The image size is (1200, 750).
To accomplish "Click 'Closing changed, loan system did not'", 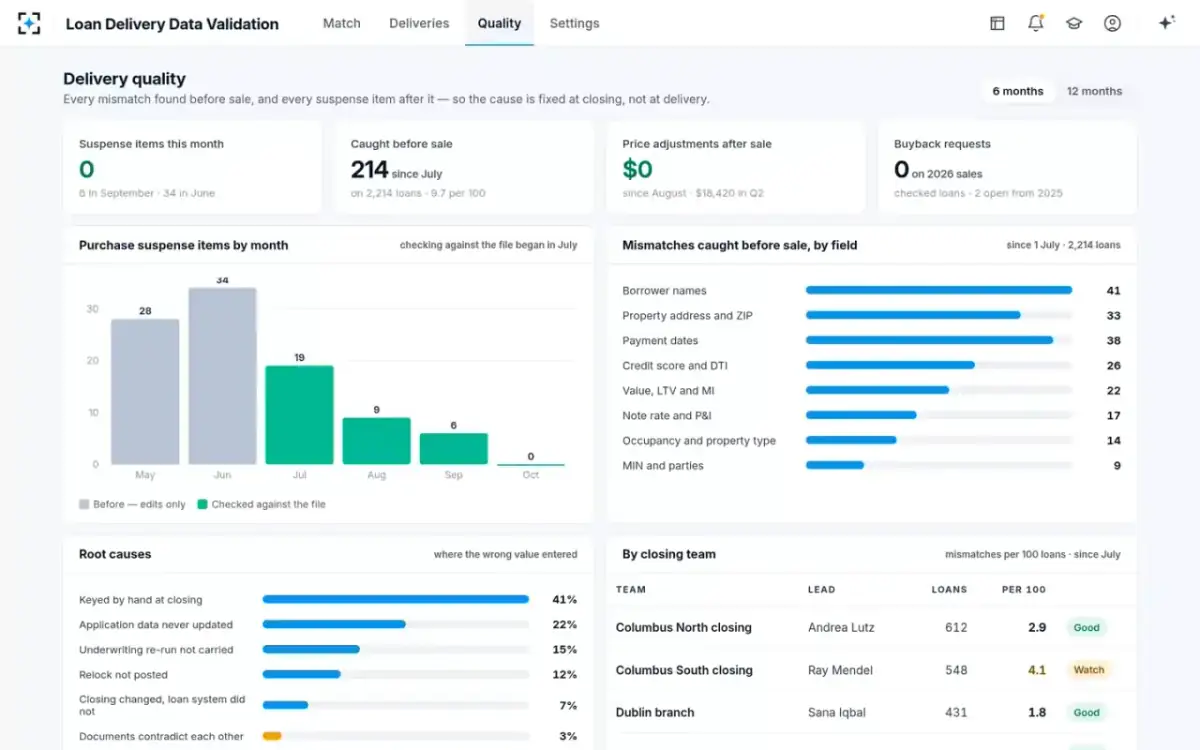I will 328,706.
